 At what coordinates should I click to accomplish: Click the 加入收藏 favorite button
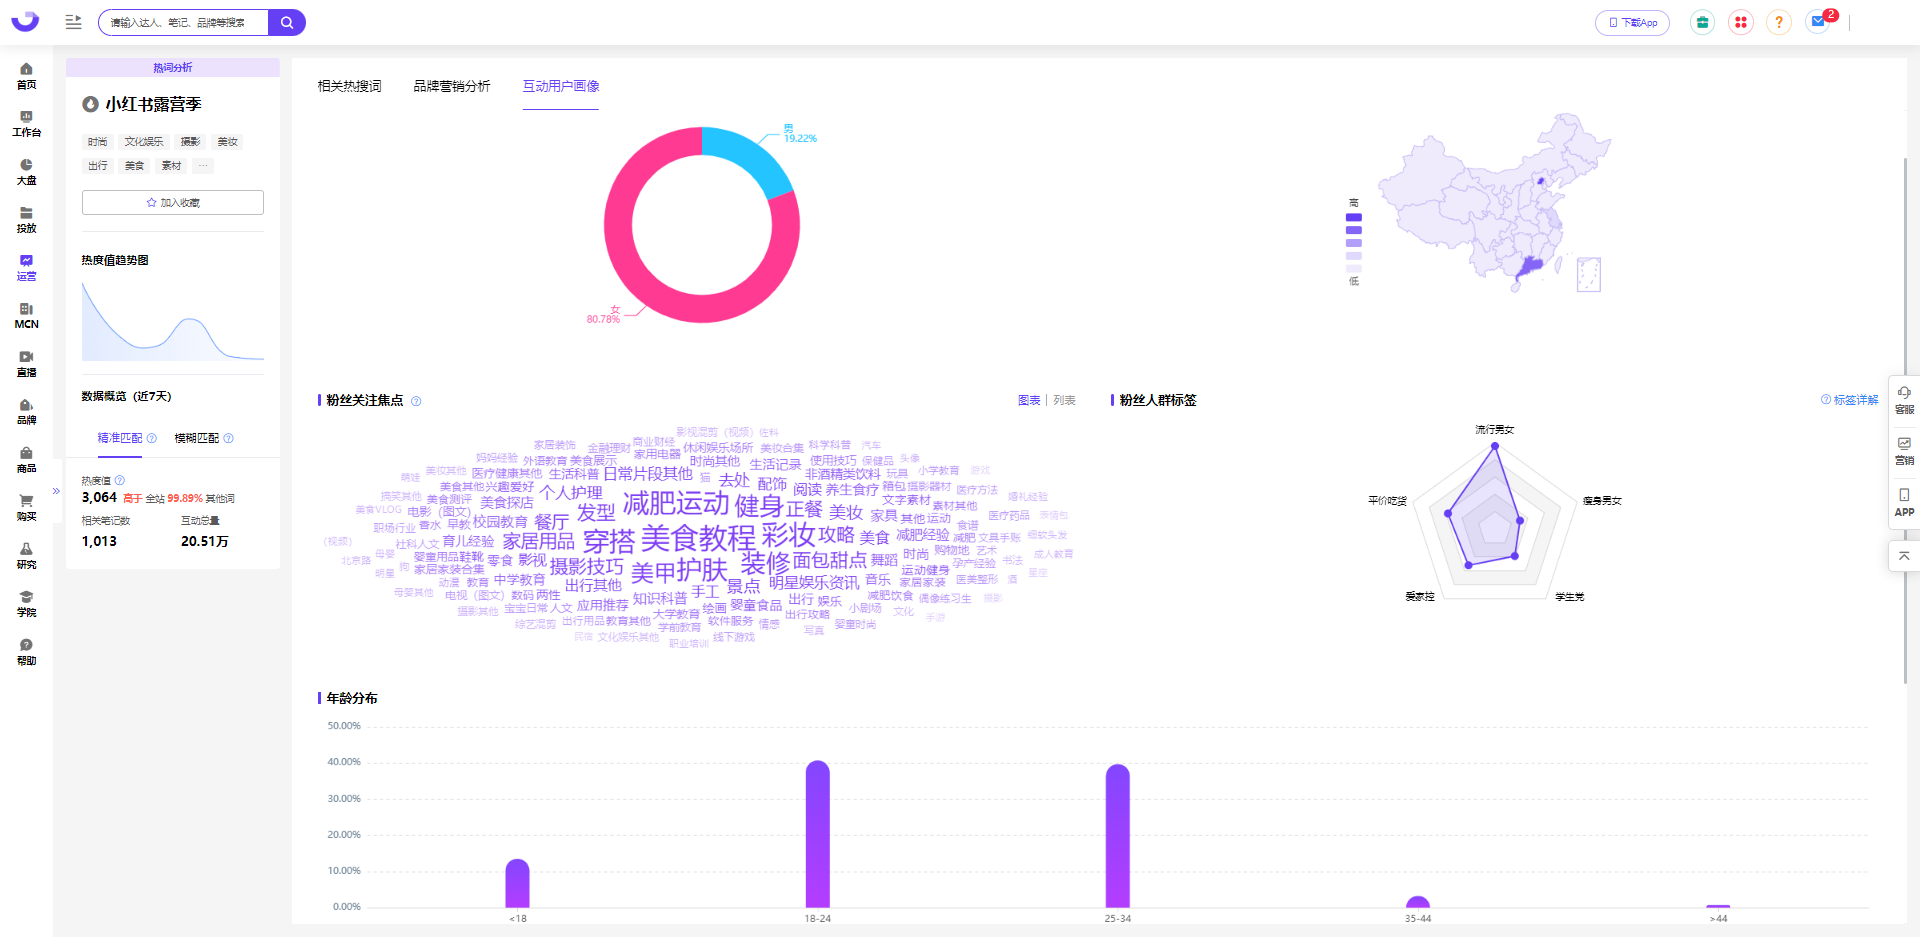click(173, 203)
